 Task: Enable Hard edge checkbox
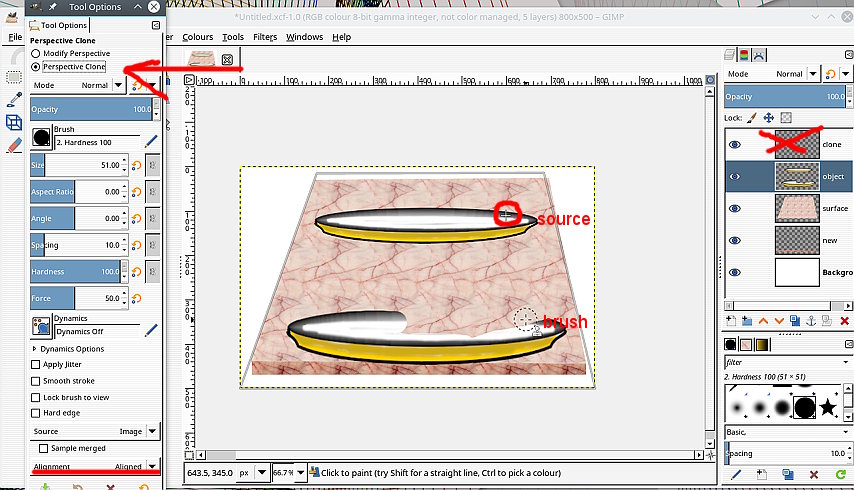tap(35, 413)
